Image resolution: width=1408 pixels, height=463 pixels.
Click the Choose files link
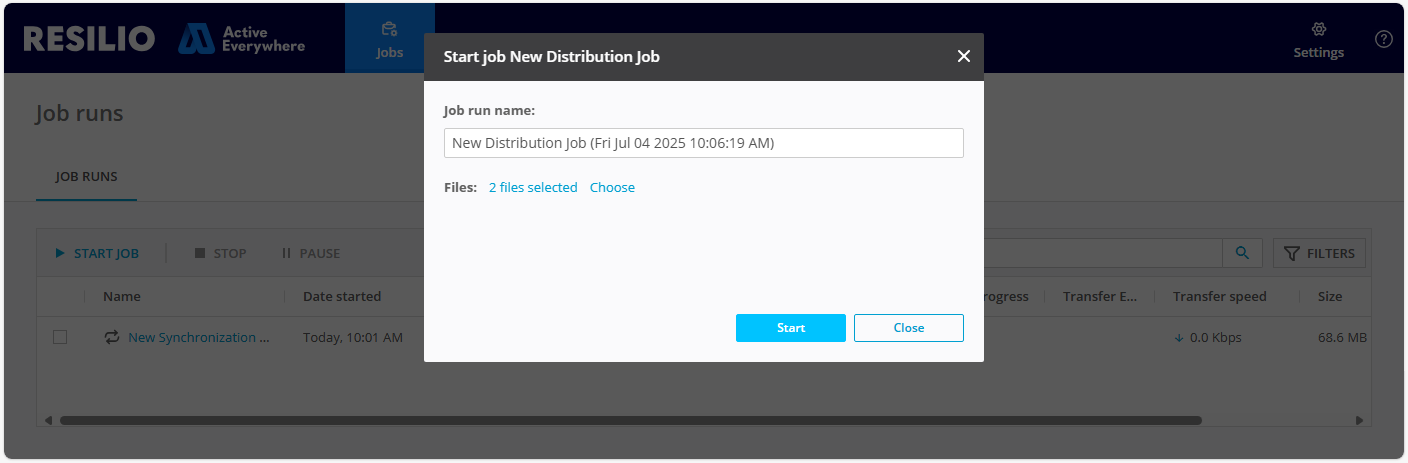point(612,188)
